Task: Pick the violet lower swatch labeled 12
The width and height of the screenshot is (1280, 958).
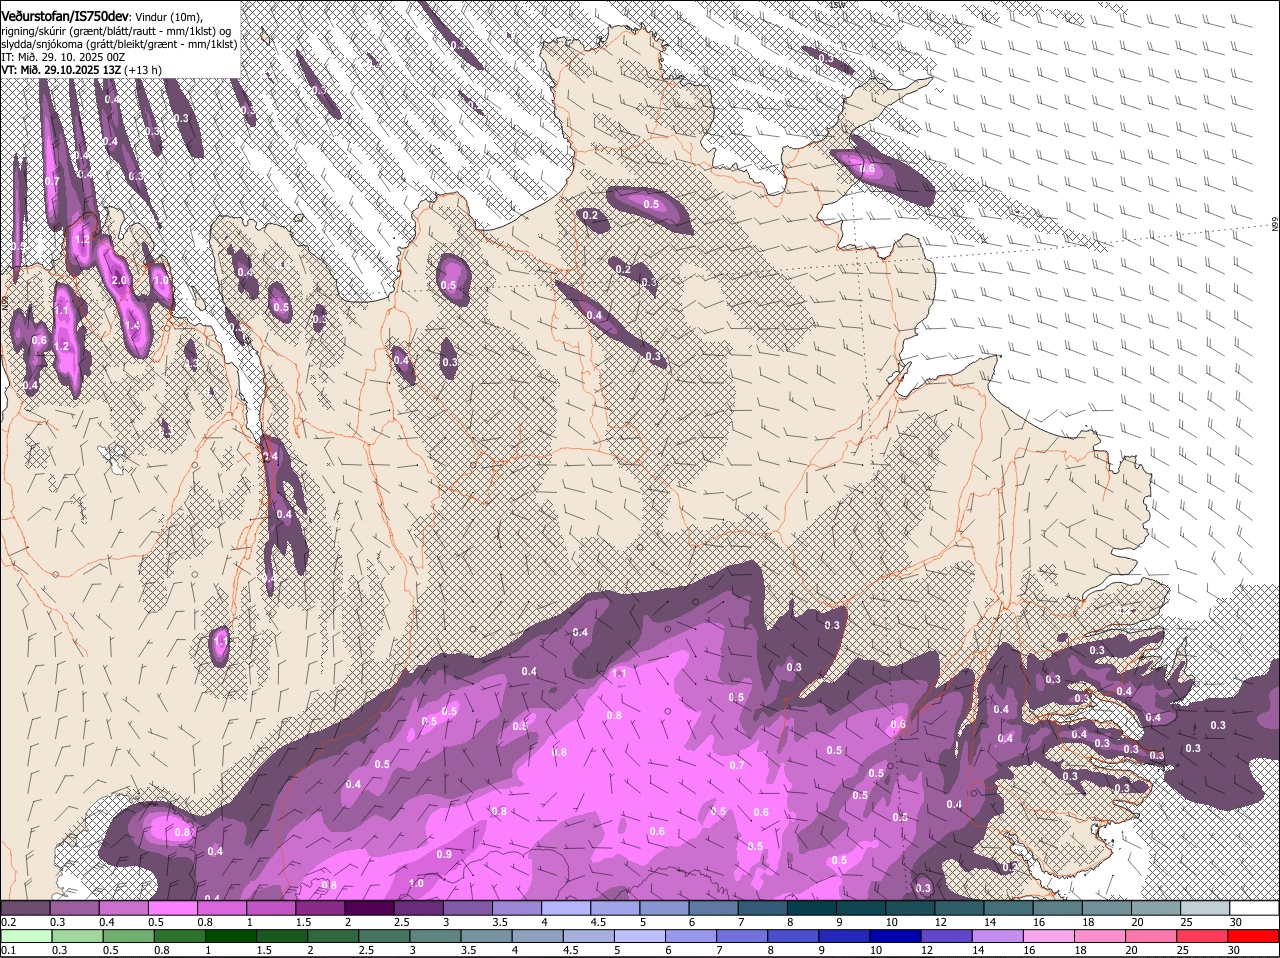Action: tap(946, 936)
